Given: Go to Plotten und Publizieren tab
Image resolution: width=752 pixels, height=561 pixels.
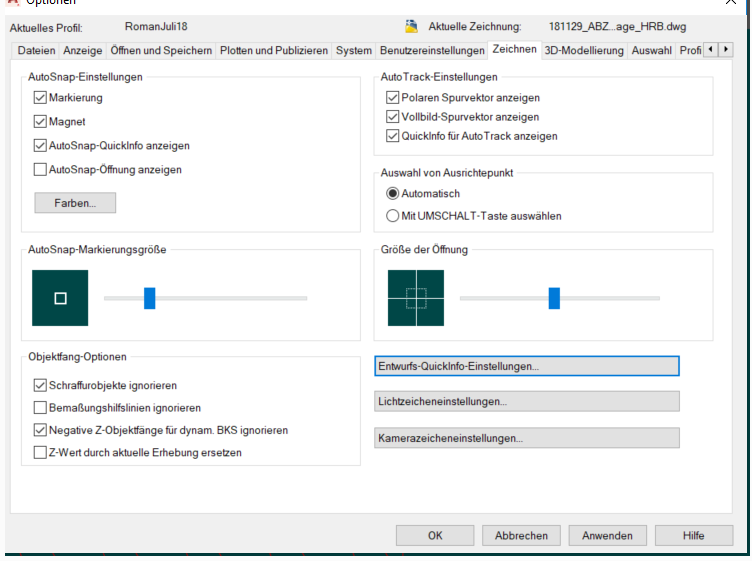Looking at the screenshot, I should [x=274, y=51].
